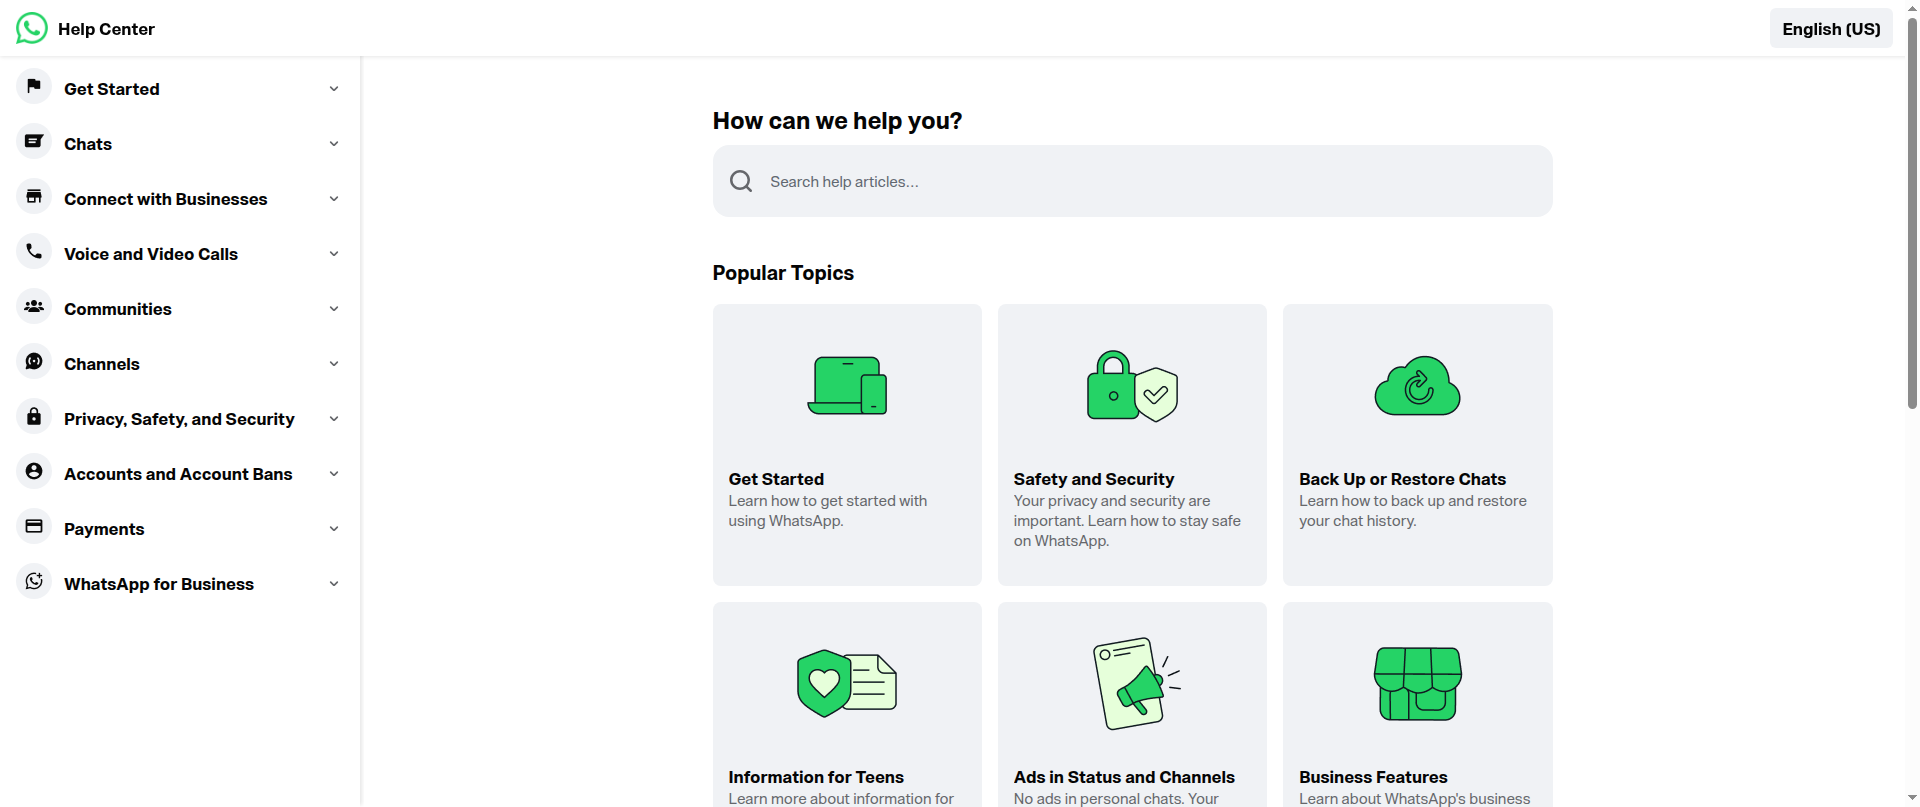Click the padlock and shield illustration
Image resolution: width=1920 pixels, height=807 pixels.
[1132, 386]
